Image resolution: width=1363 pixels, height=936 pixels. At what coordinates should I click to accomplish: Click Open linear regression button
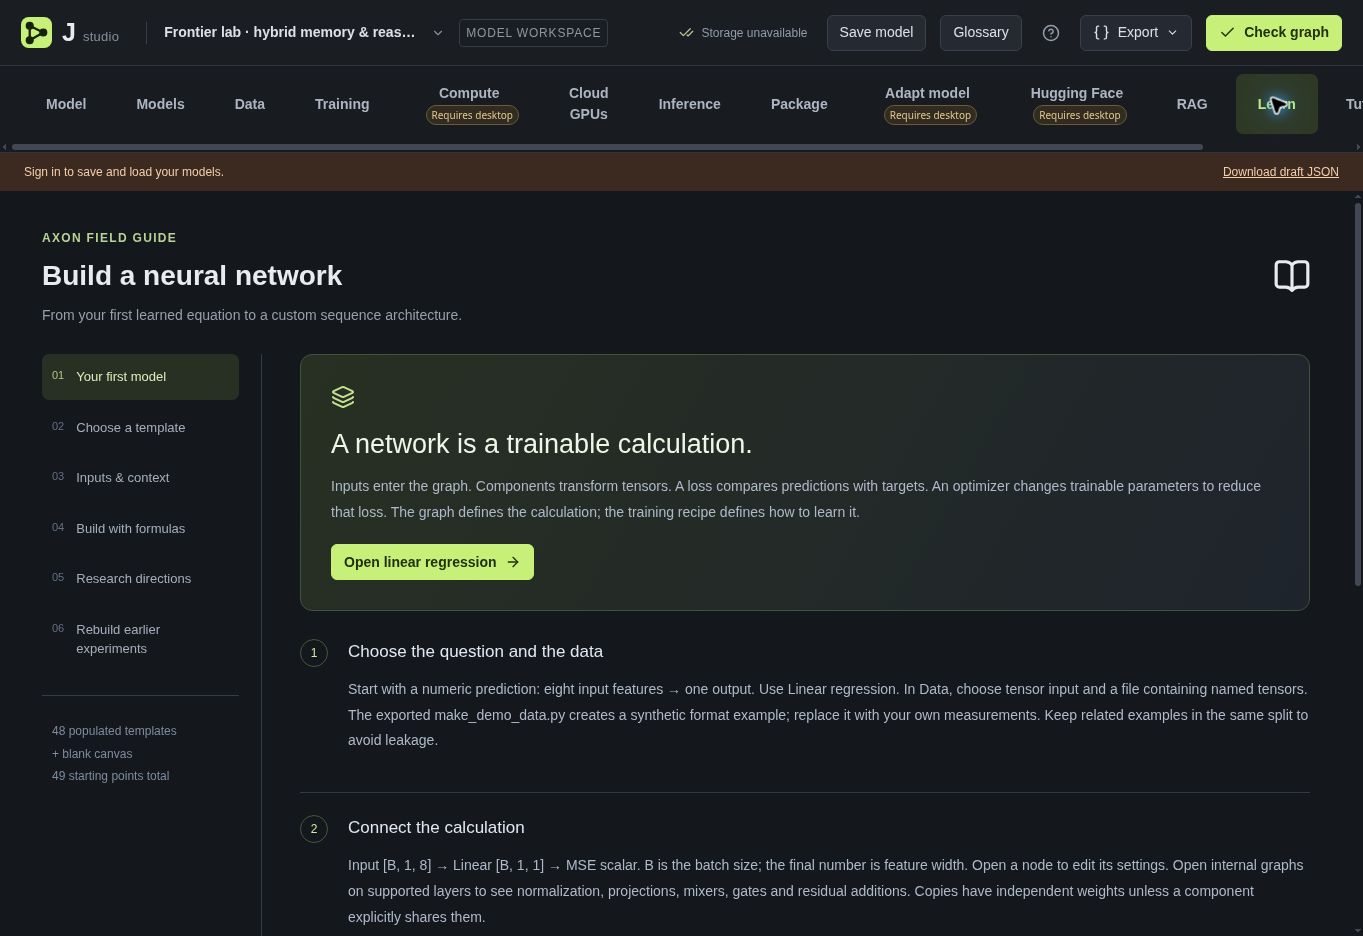click(x=432, y=562)
